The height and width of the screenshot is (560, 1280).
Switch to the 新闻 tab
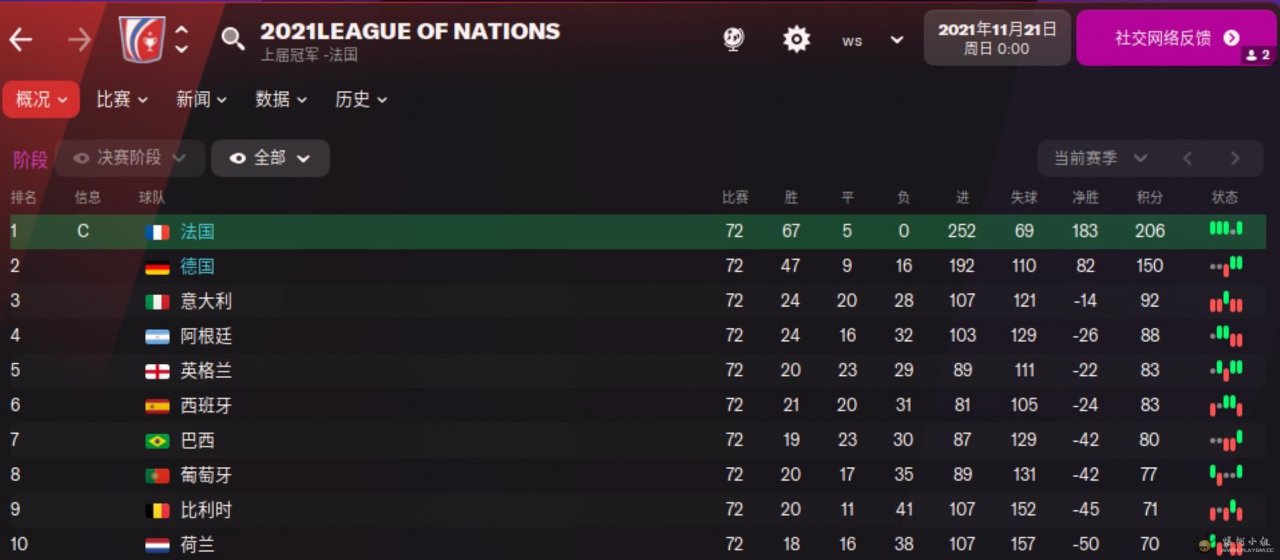(201, 99)
